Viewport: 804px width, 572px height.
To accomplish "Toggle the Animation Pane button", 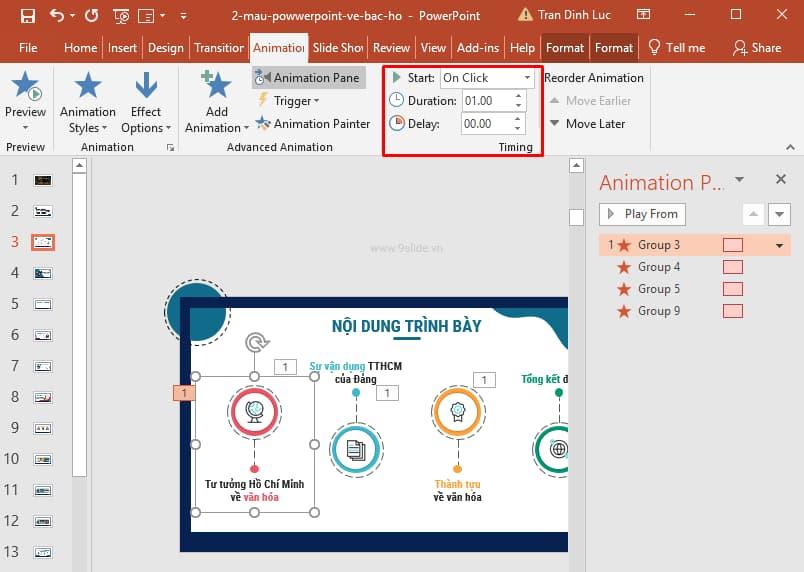I will click(309, 78).
